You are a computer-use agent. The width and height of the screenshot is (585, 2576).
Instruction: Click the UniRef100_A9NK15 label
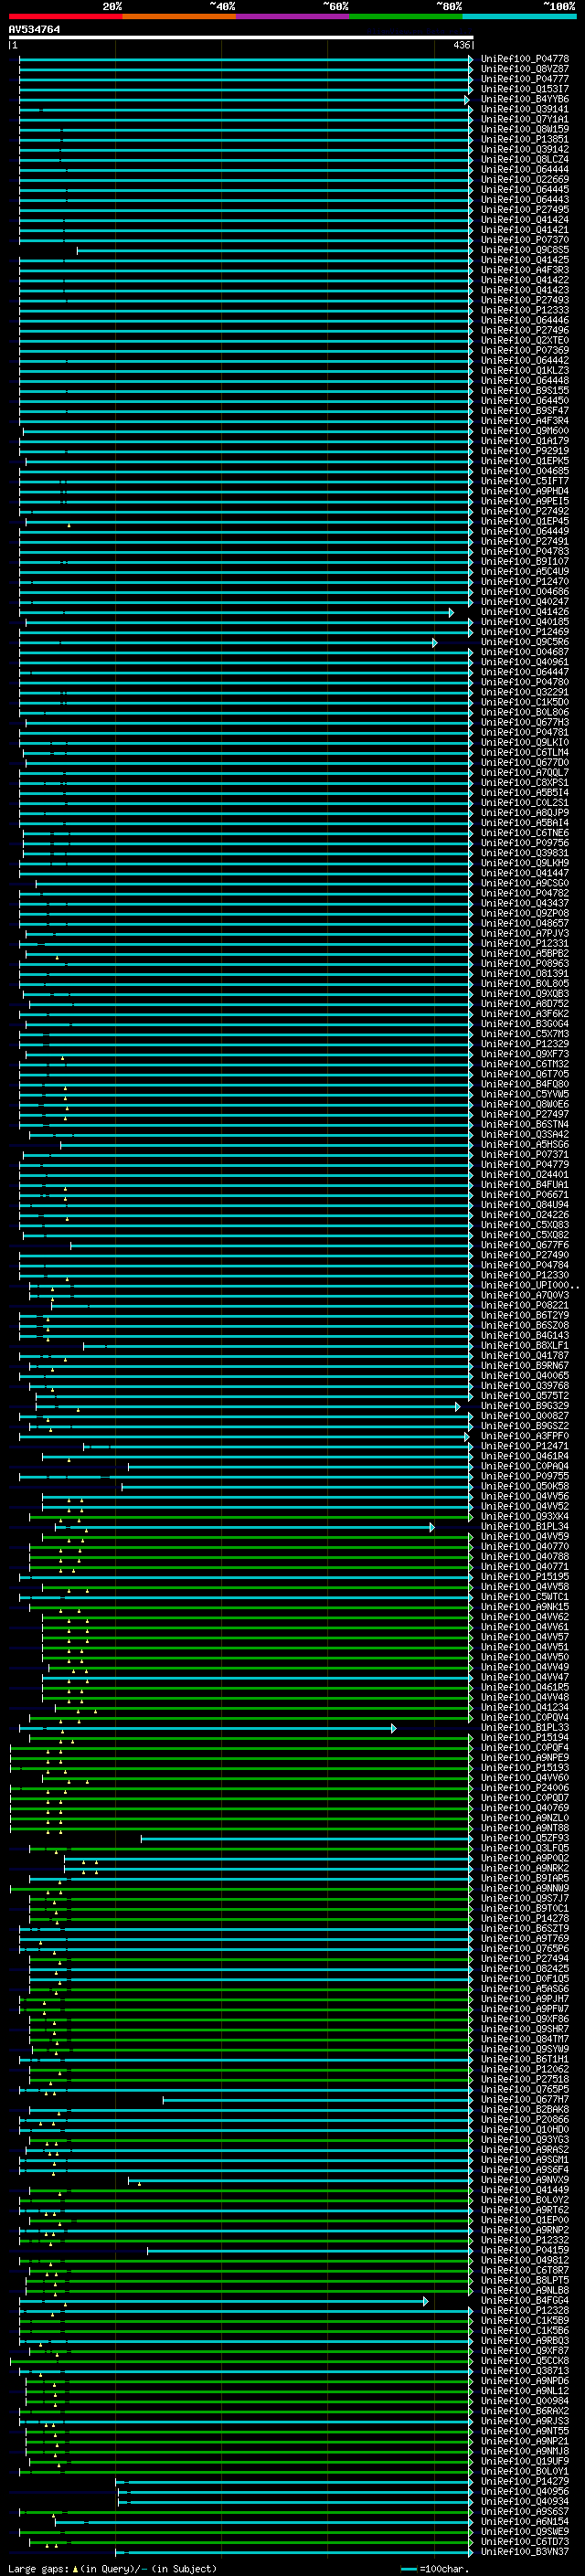tap(525, 1606)
